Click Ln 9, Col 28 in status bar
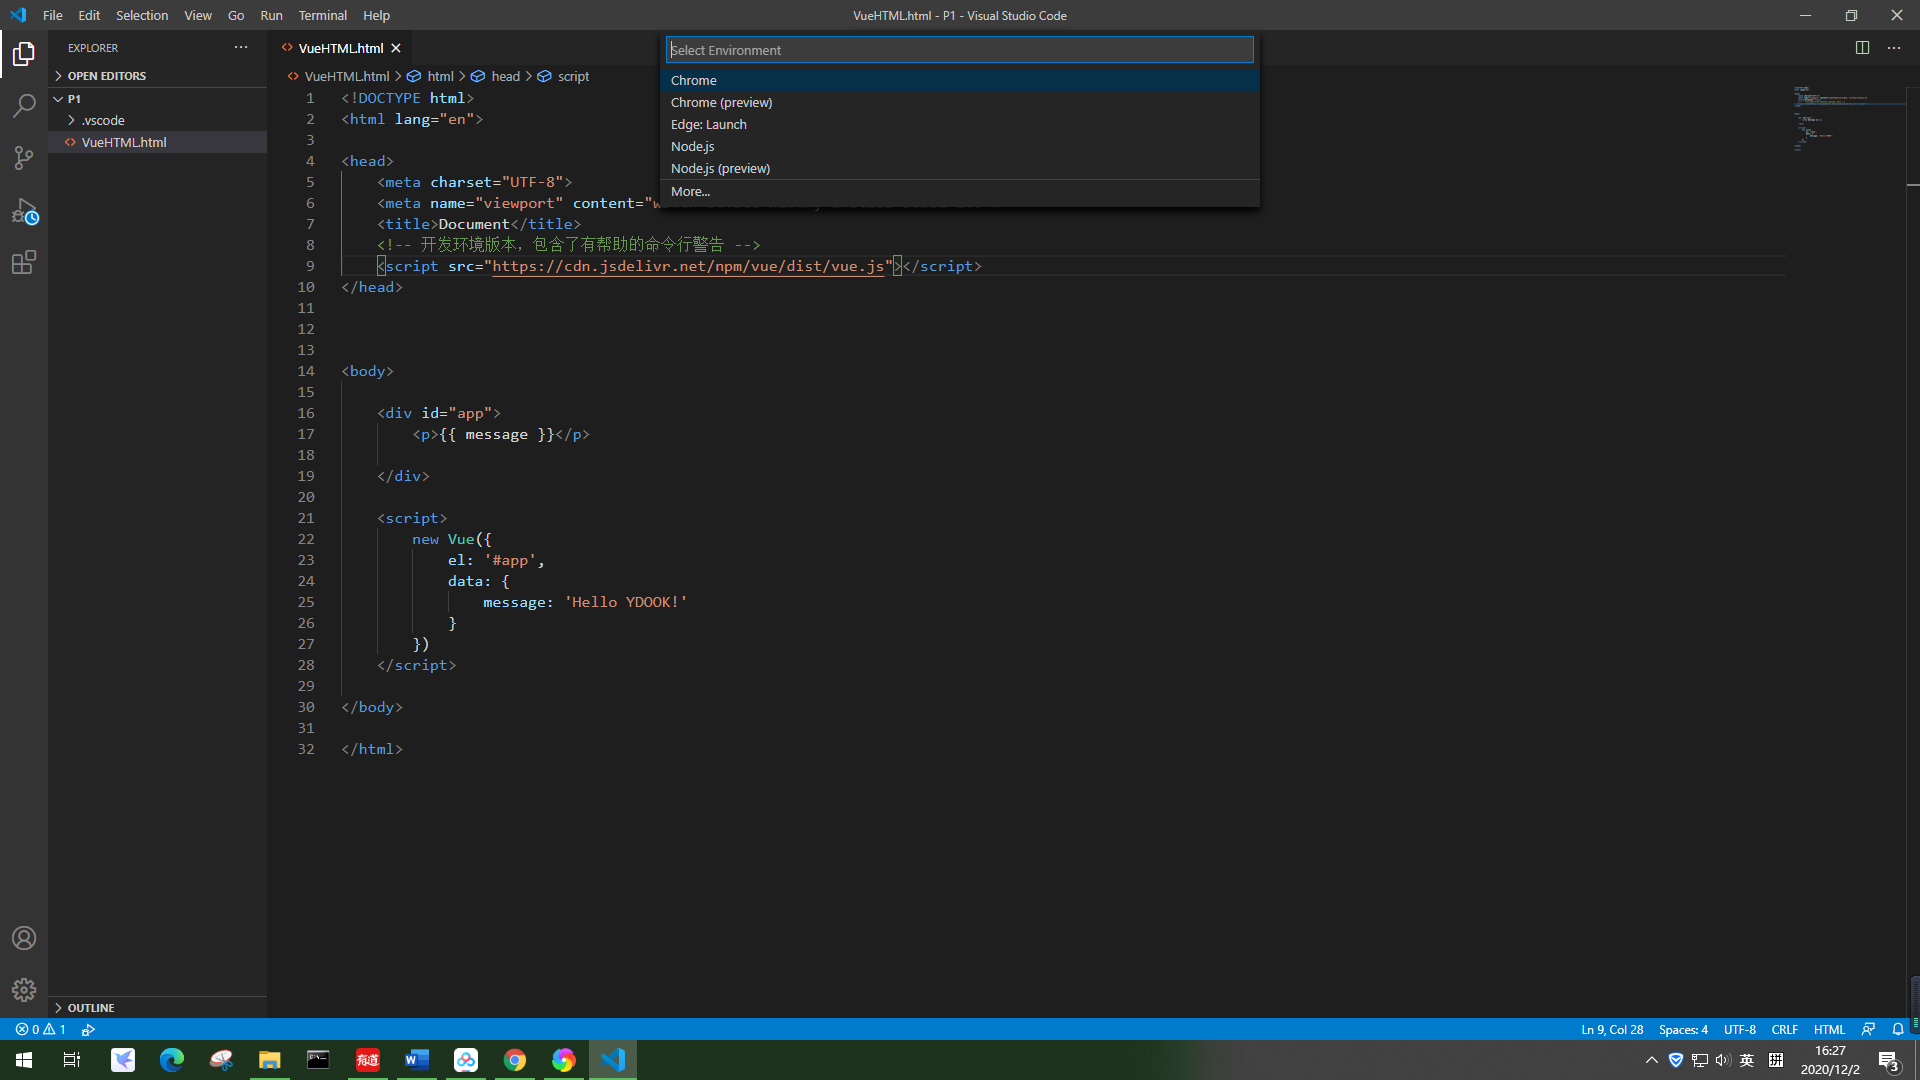This screenshot has height=1080, width=1920. 1612,1029
